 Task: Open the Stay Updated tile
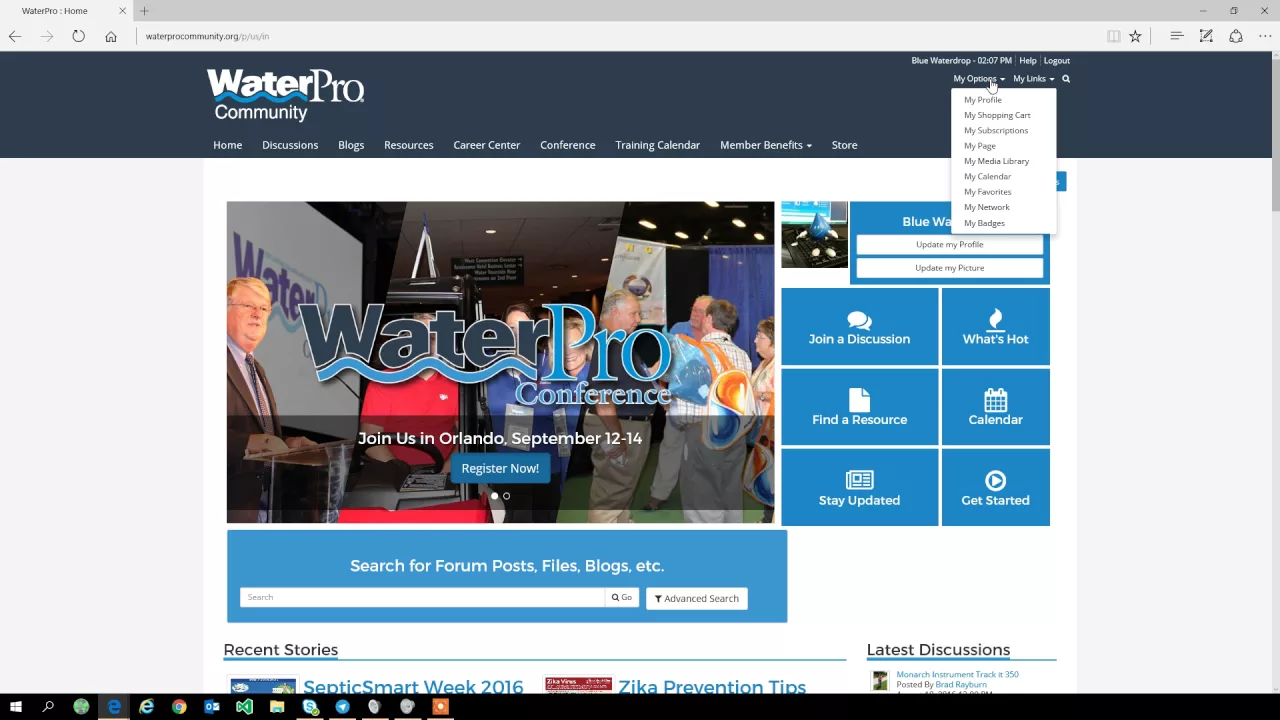coord(859,488)
